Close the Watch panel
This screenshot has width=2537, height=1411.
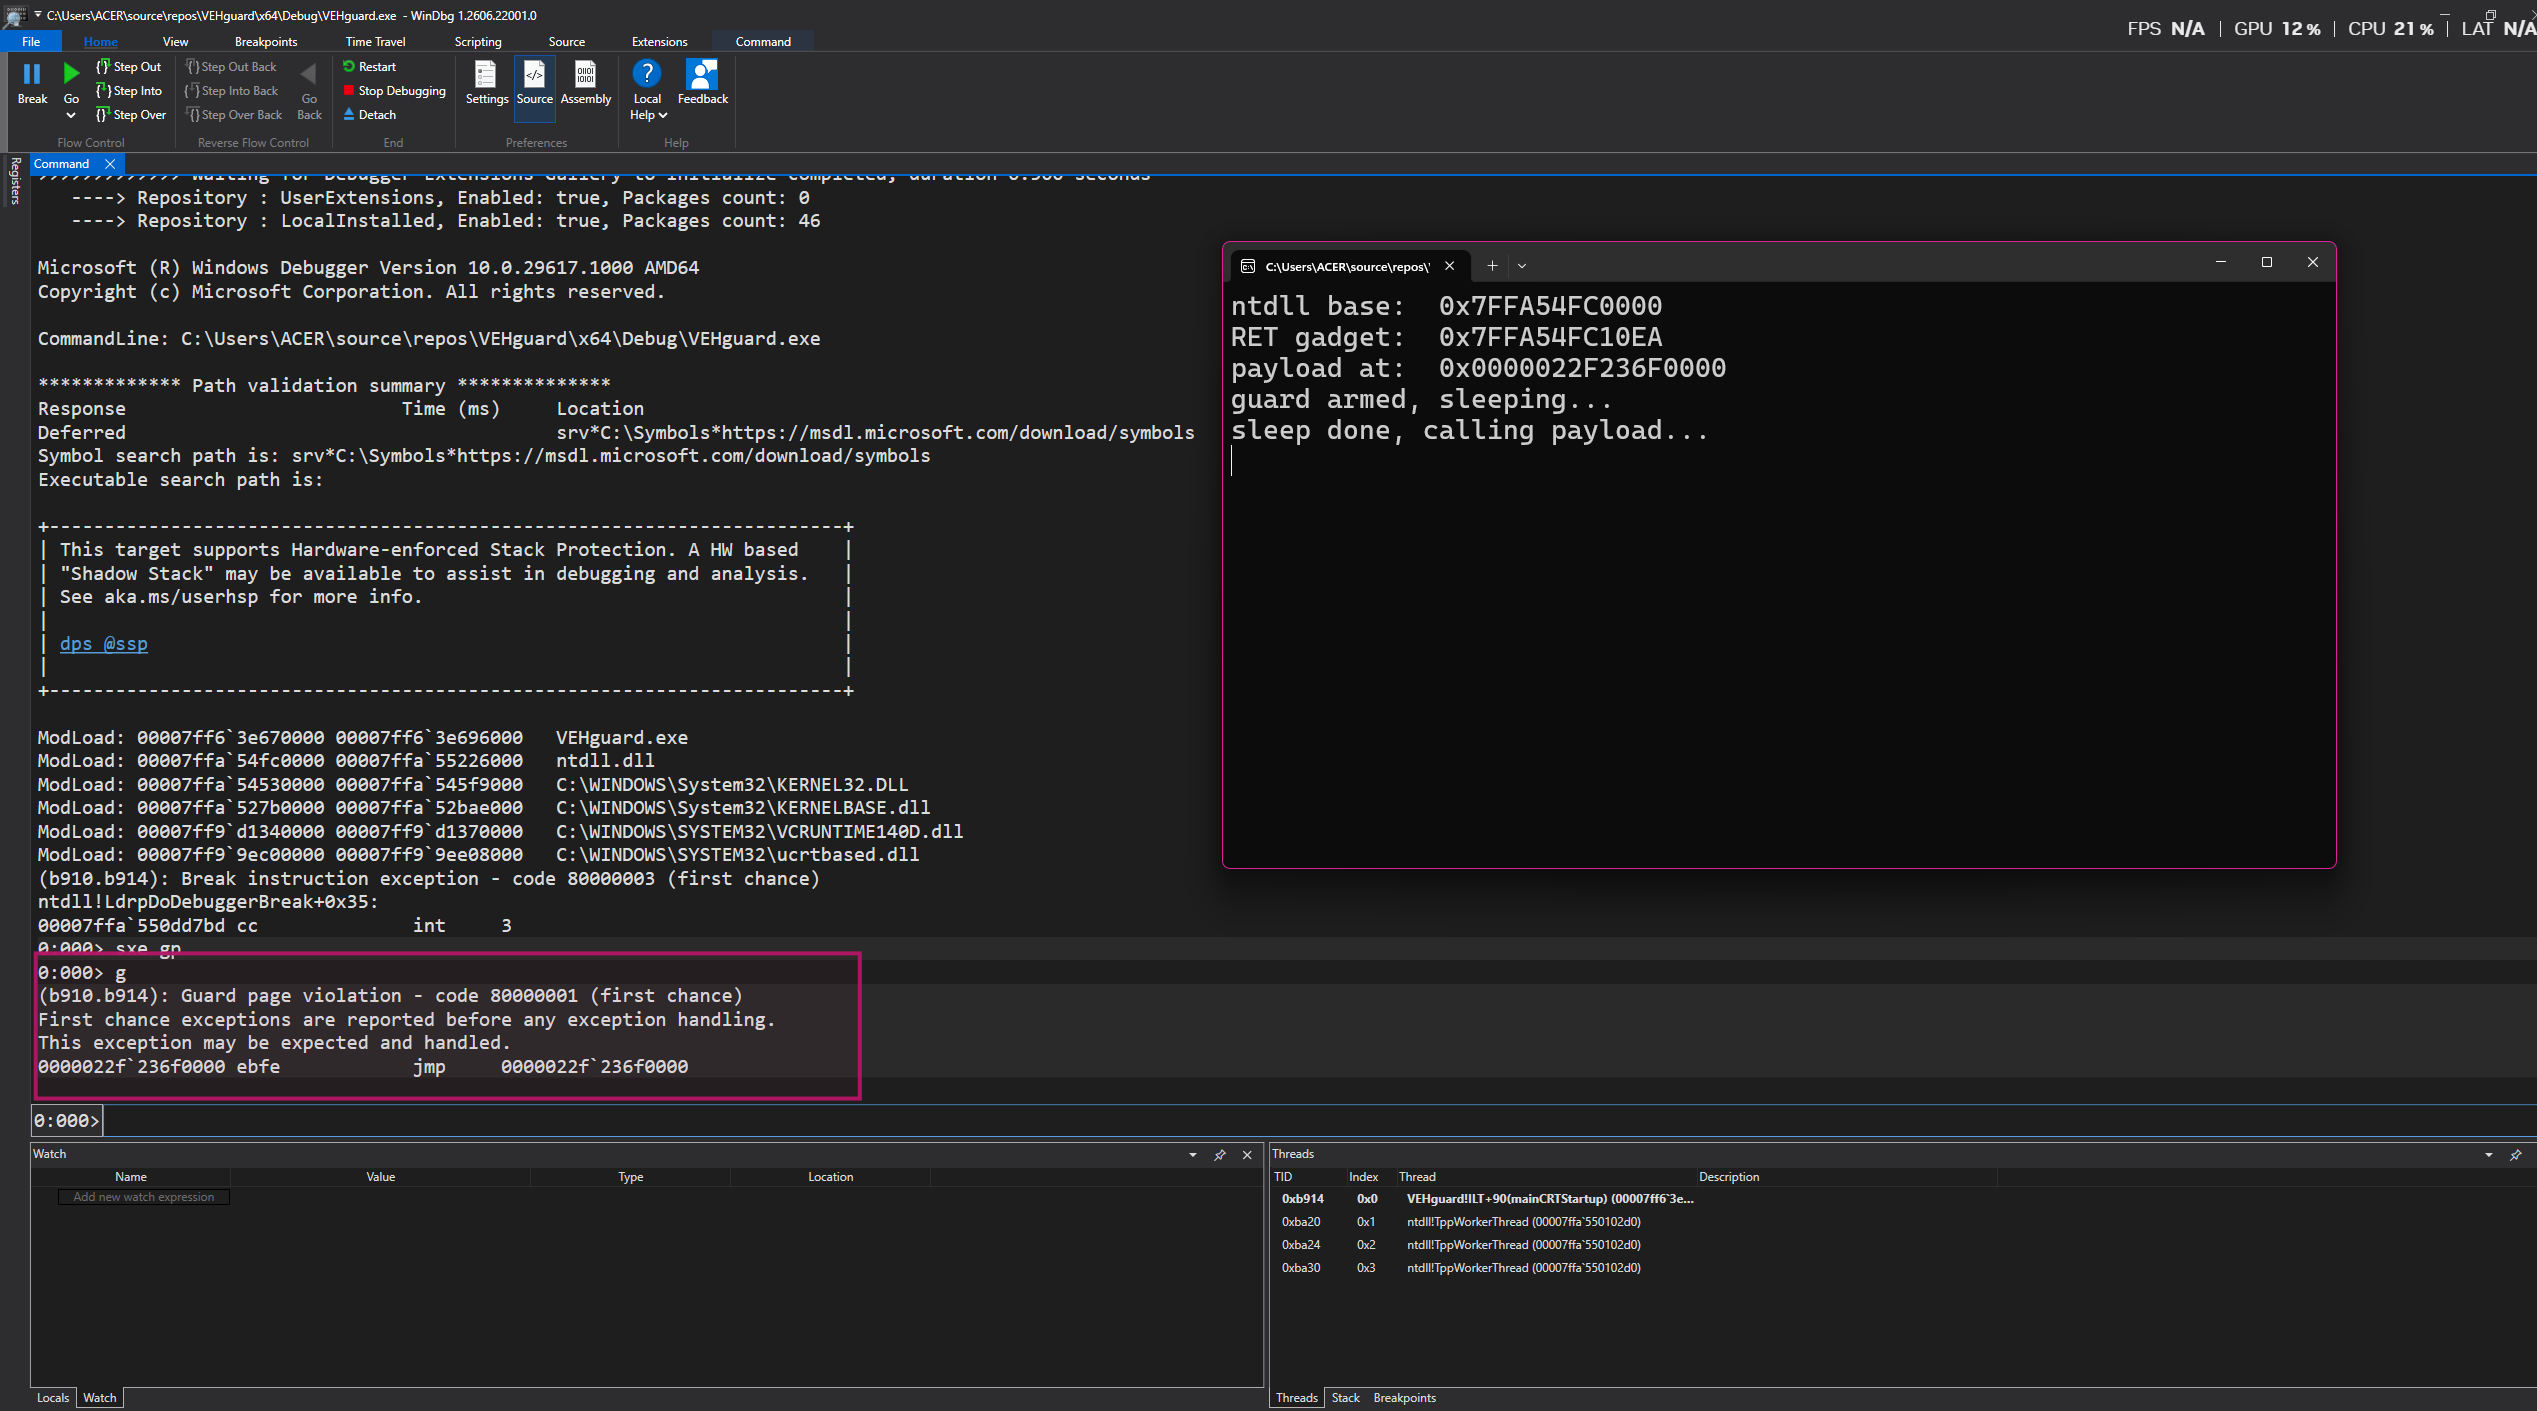click(x=1247, y=1154)
